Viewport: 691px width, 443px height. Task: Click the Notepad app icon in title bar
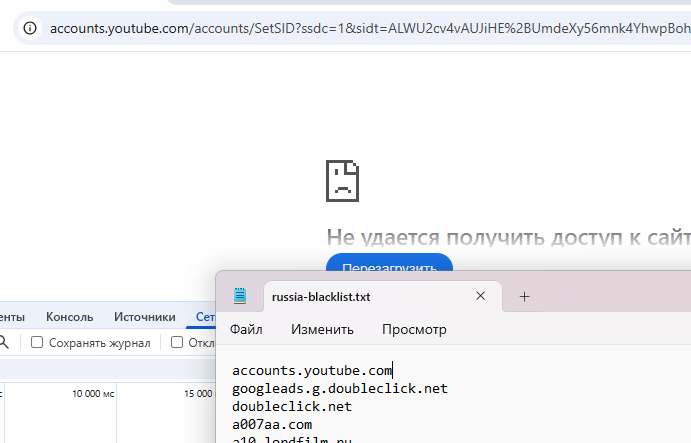click(x=240, y=296)
